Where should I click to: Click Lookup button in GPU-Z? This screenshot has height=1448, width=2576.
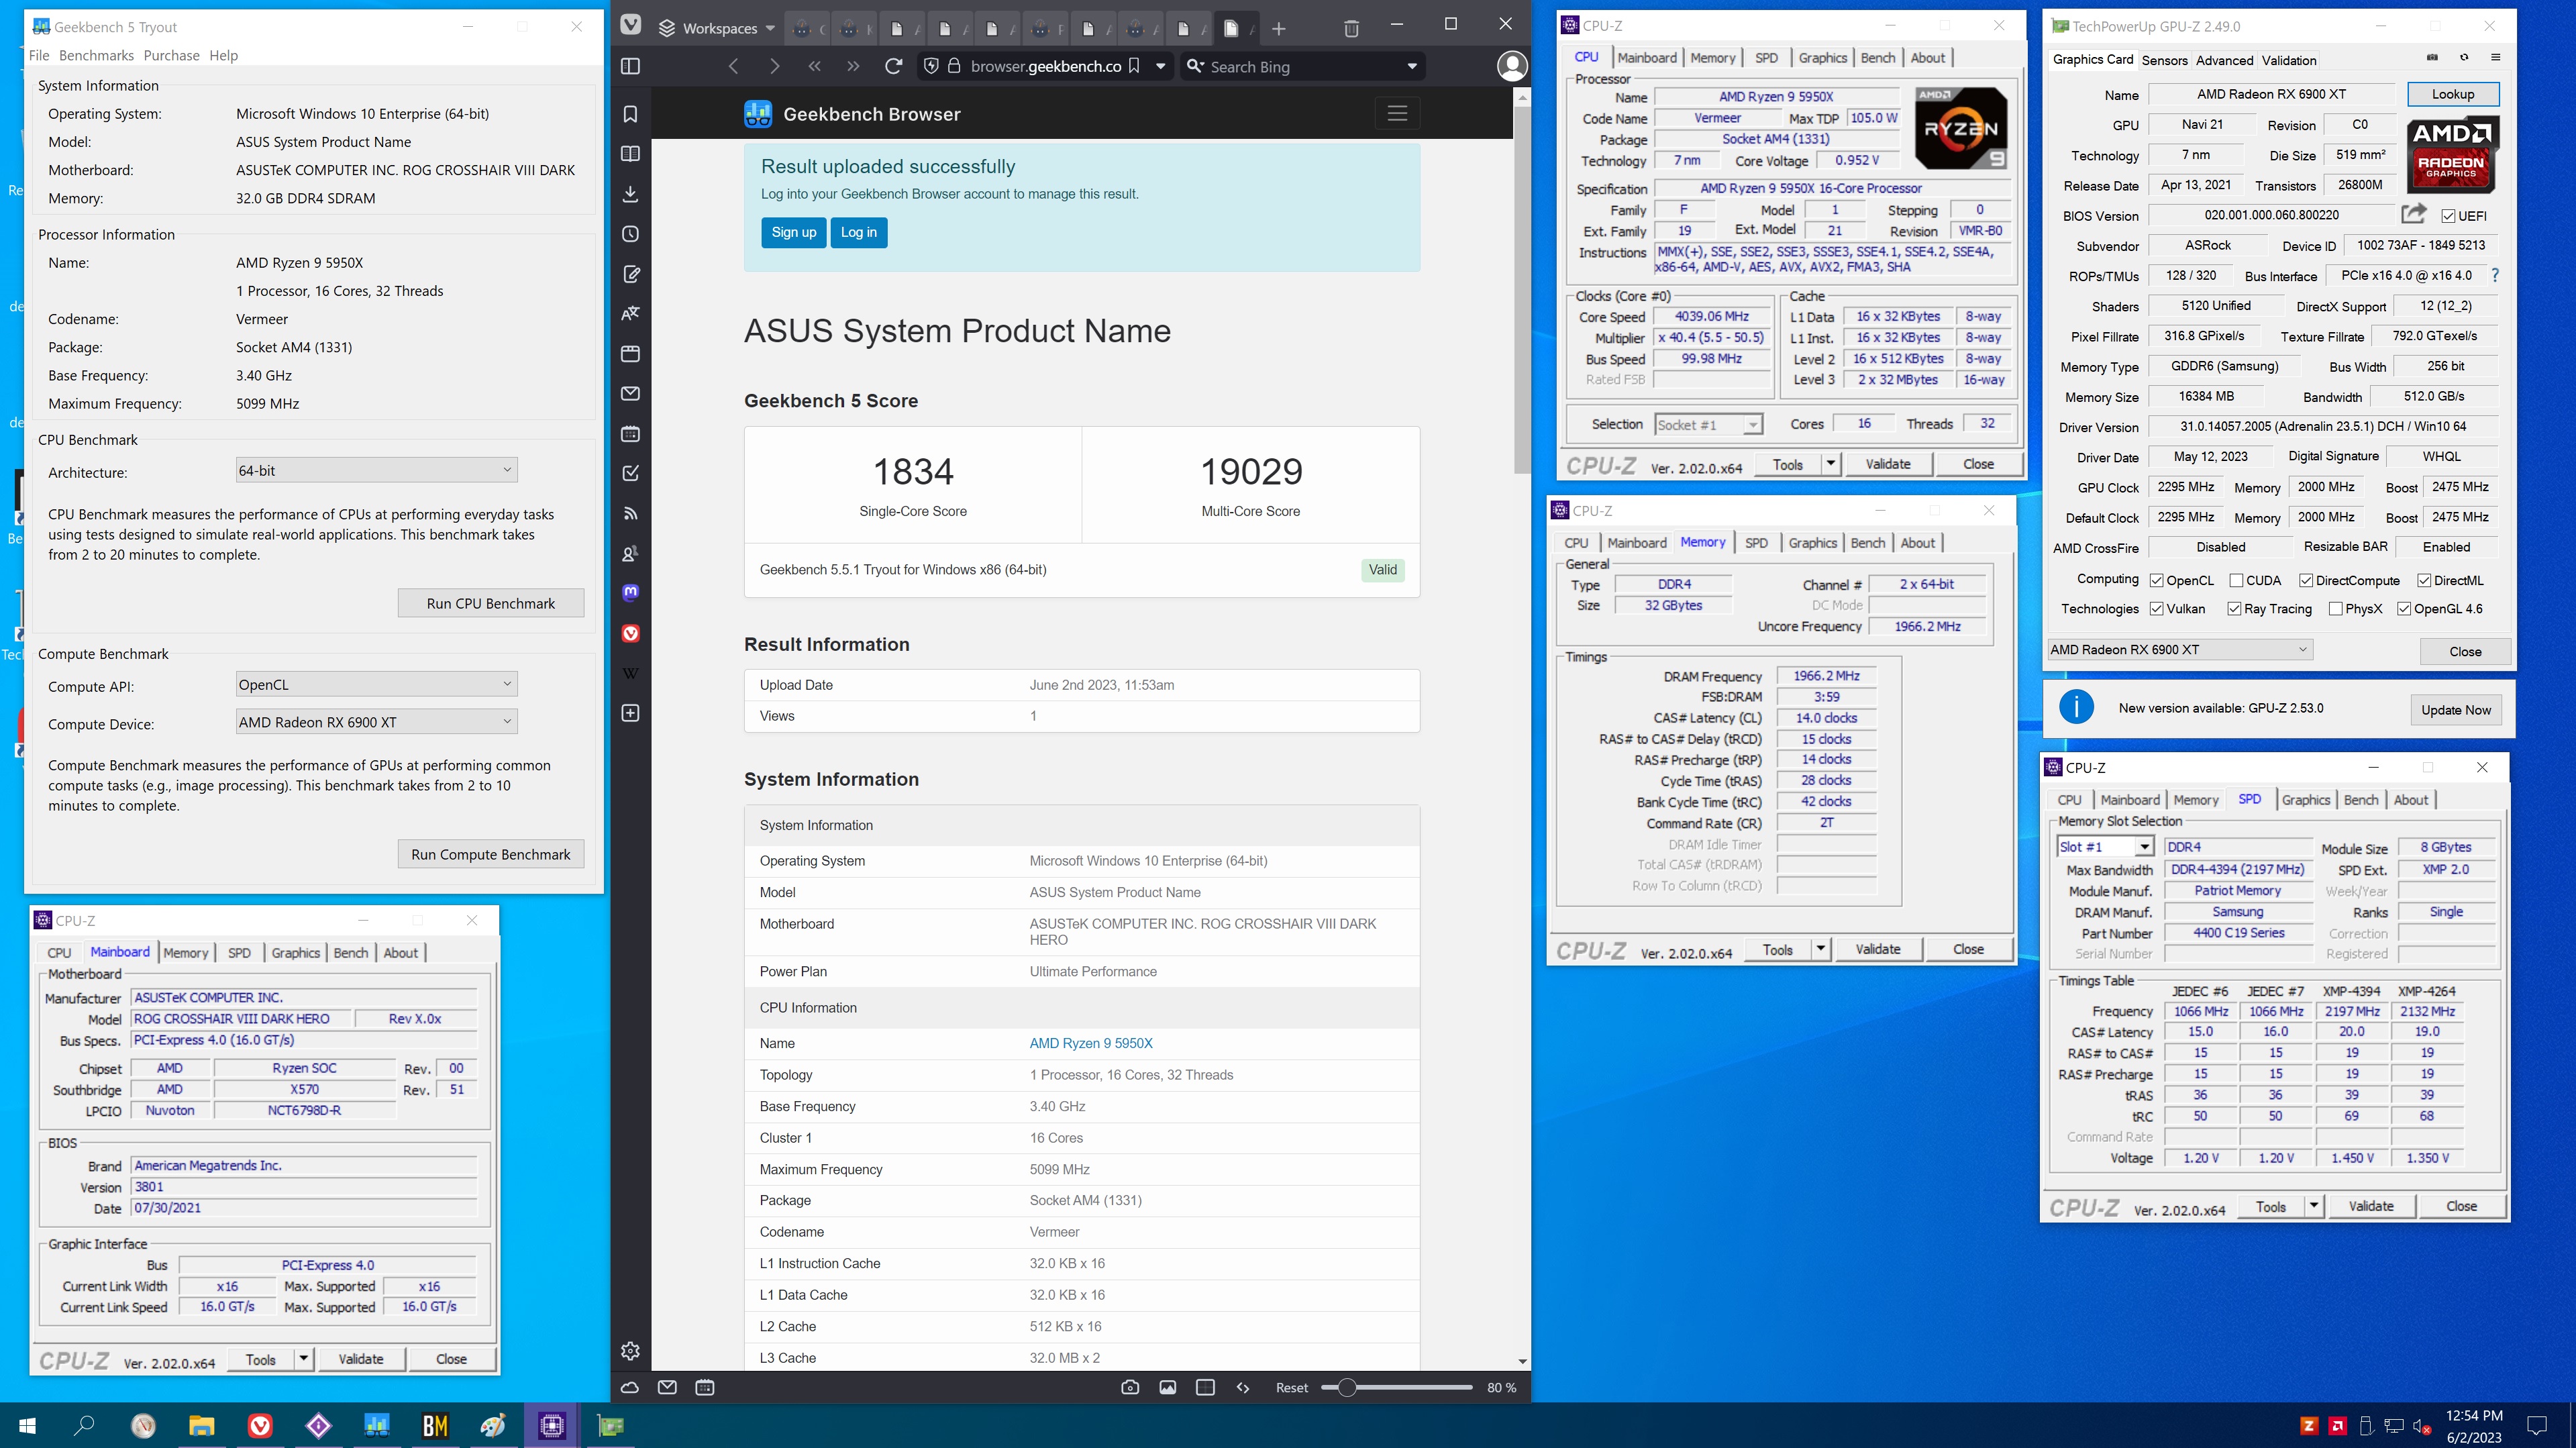(2452, 94)
